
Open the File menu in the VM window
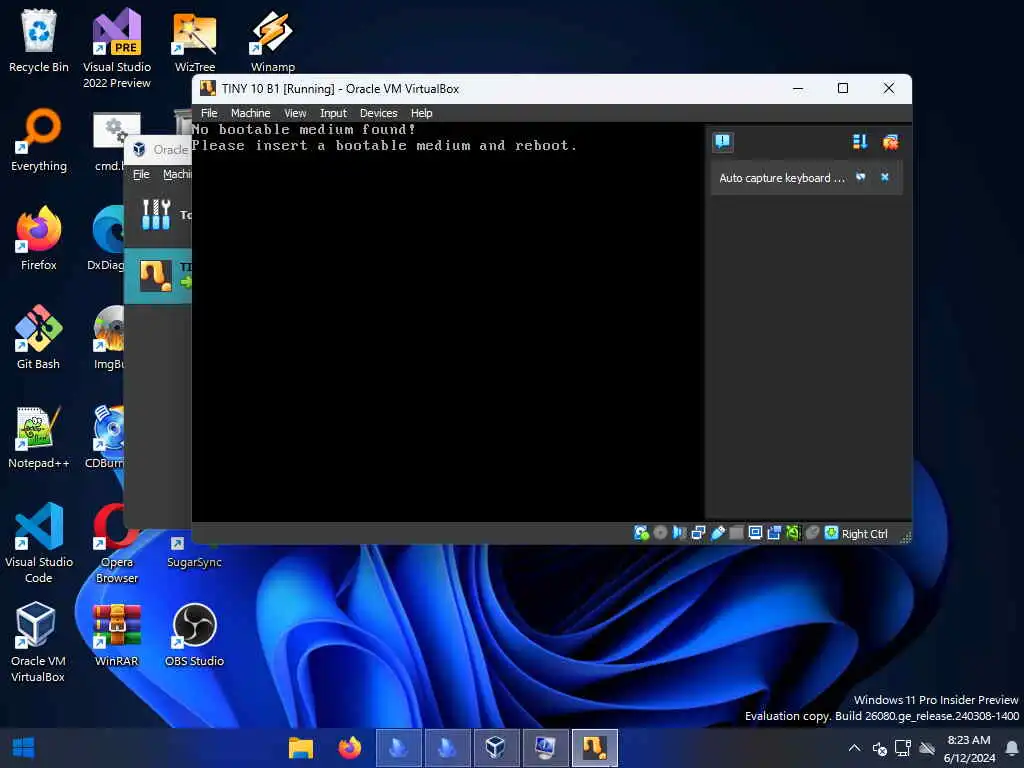(x=209, y=113)
